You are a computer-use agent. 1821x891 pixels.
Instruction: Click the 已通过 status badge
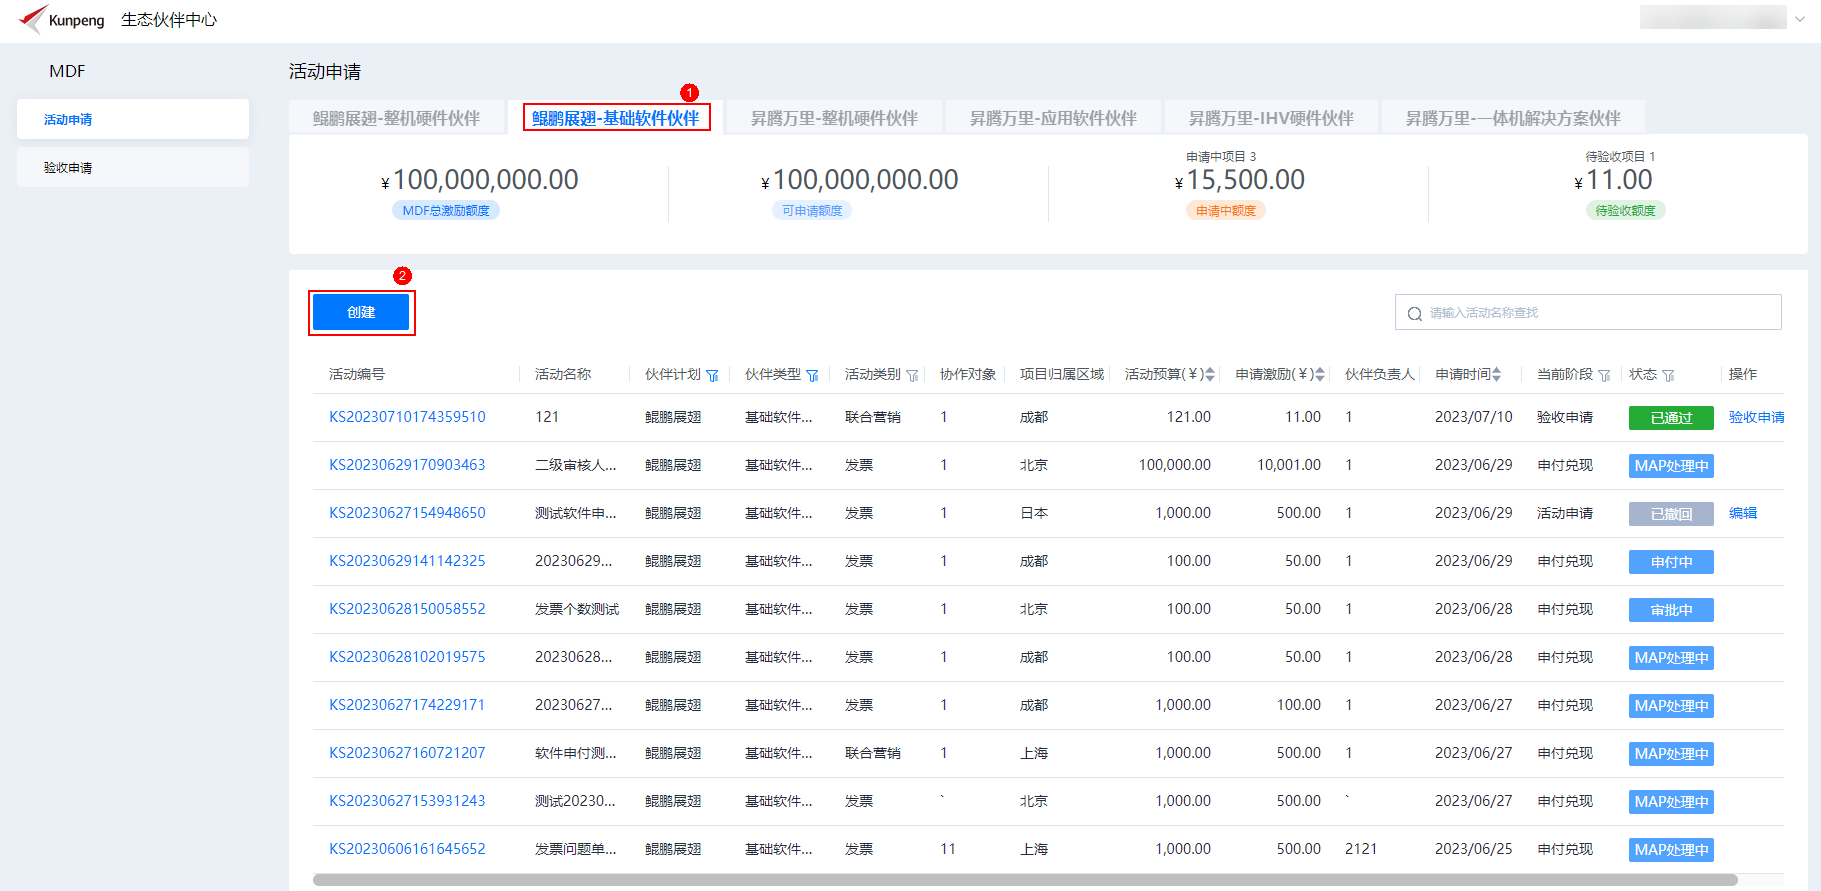[x=1671, y=418]
